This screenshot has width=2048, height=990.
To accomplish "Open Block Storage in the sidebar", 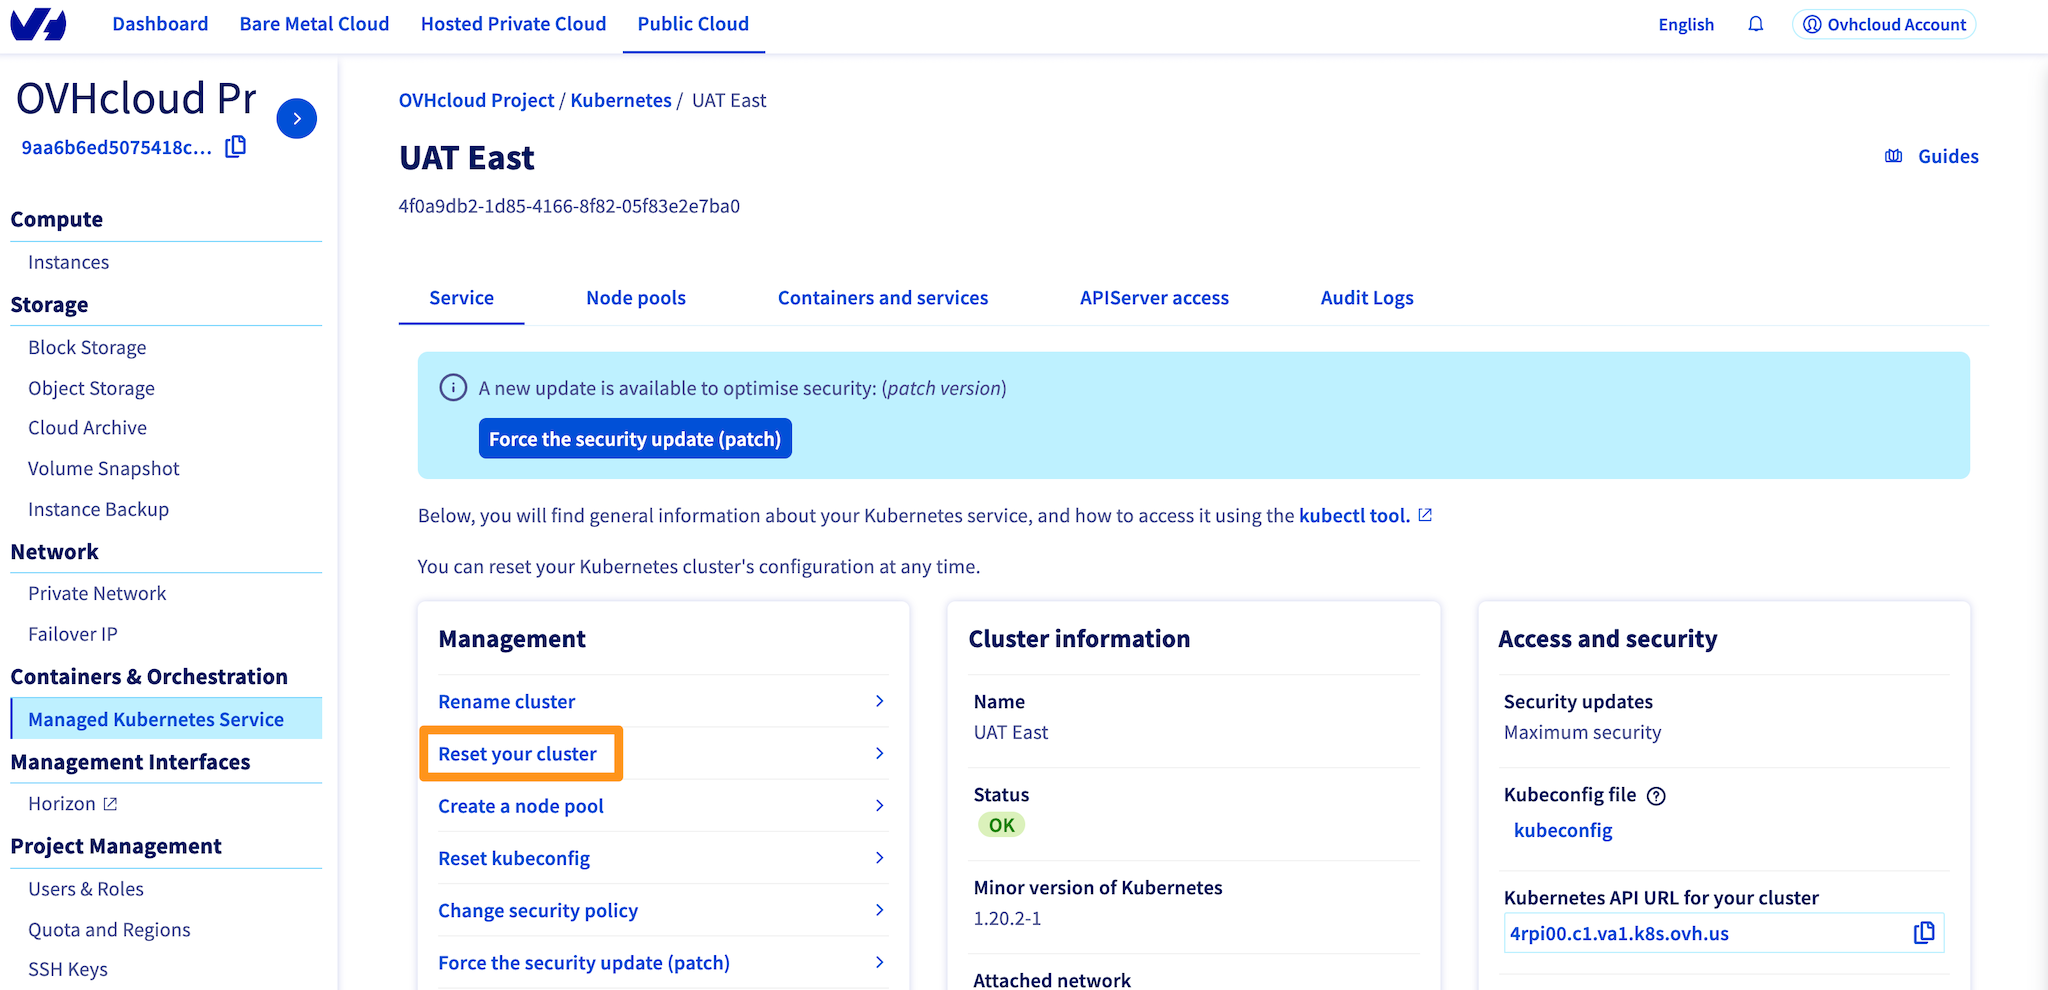I will [x=87, y=347].
